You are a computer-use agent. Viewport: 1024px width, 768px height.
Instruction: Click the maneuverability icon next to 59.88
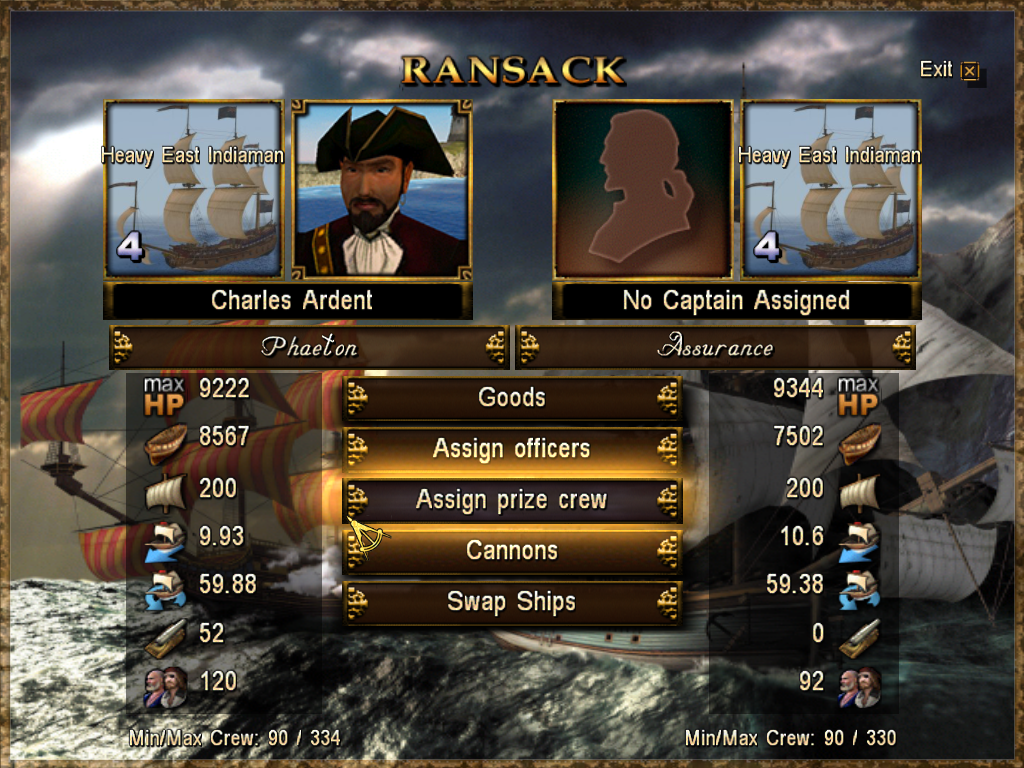pos(165,588)
